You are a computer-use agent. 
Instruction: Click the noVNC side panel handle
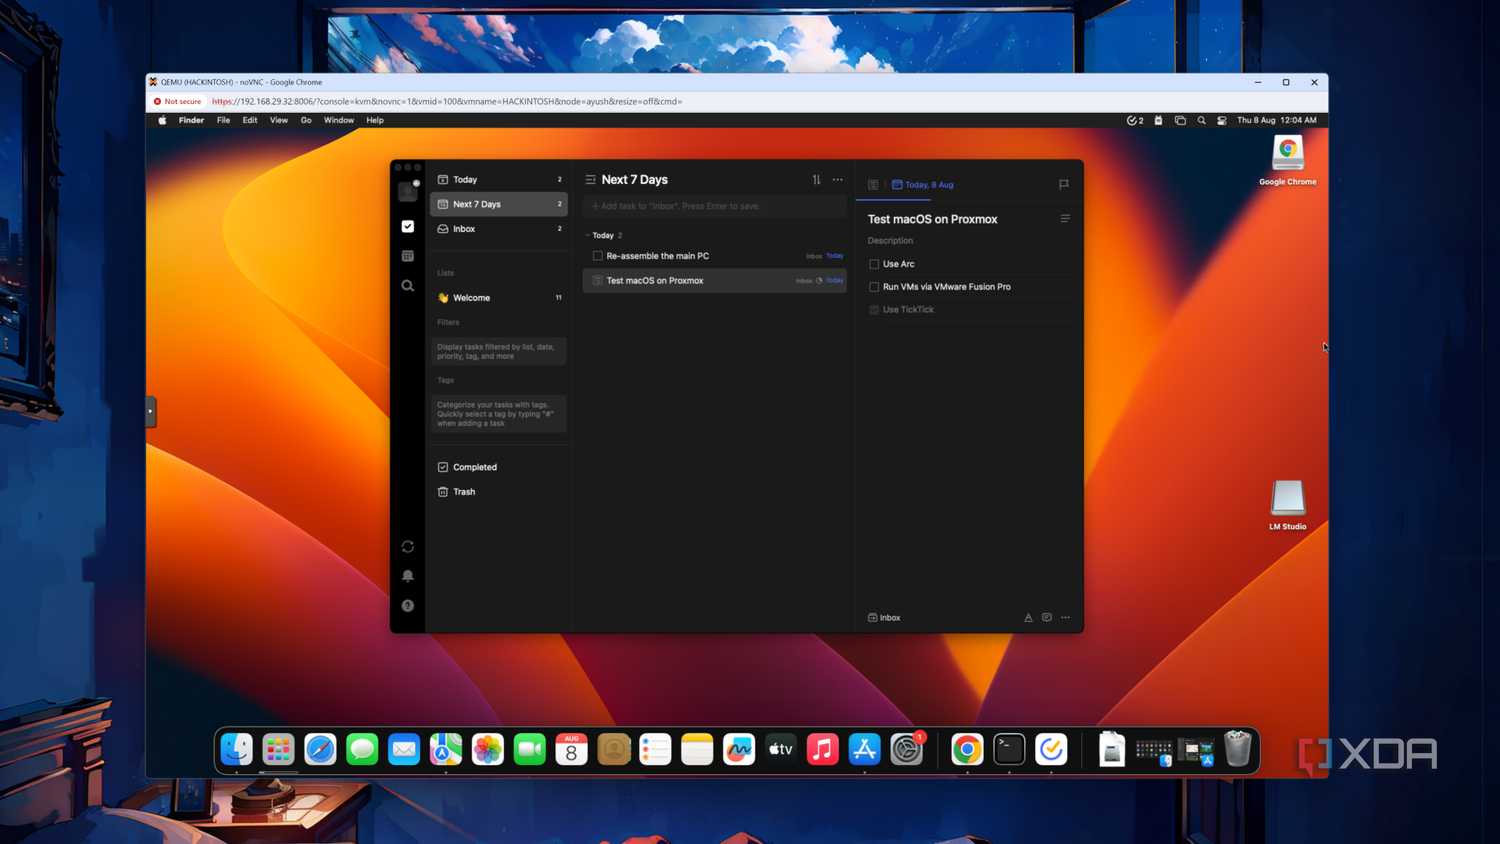tap(151, 411)
